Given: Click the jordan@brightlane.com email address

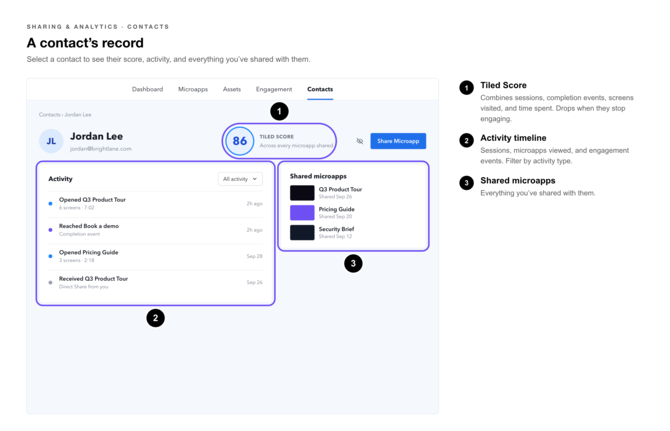Looking at the screenshot, I should click(x=101, y=149).
